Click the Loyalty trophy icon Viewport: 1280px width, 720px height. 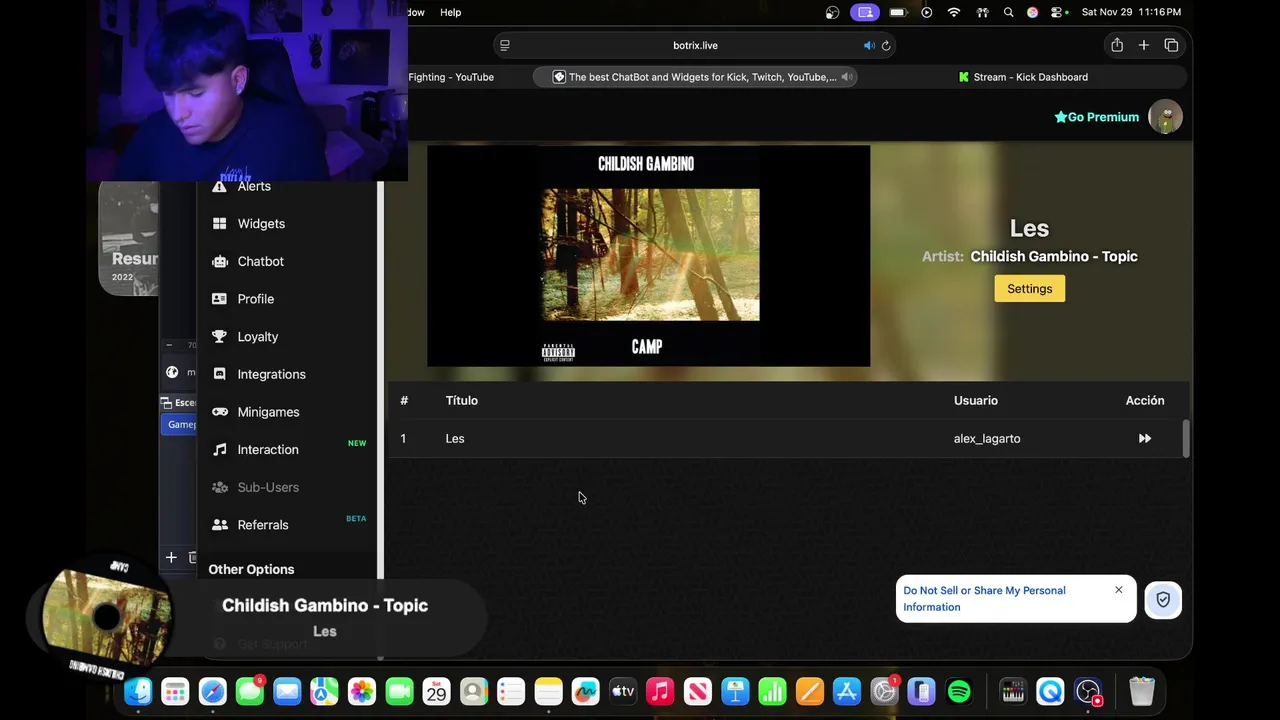220,337
